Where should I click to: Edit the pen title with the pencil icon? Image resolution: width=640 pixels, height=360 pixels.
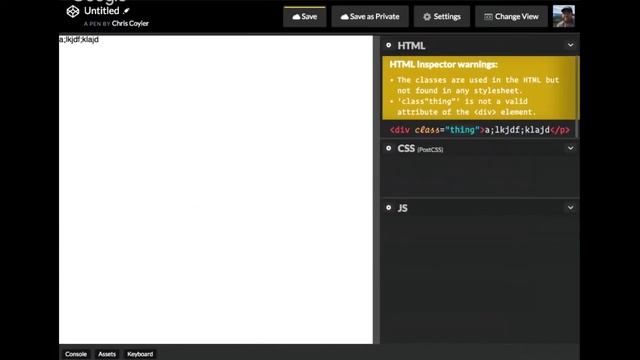(x=126, y=11)
